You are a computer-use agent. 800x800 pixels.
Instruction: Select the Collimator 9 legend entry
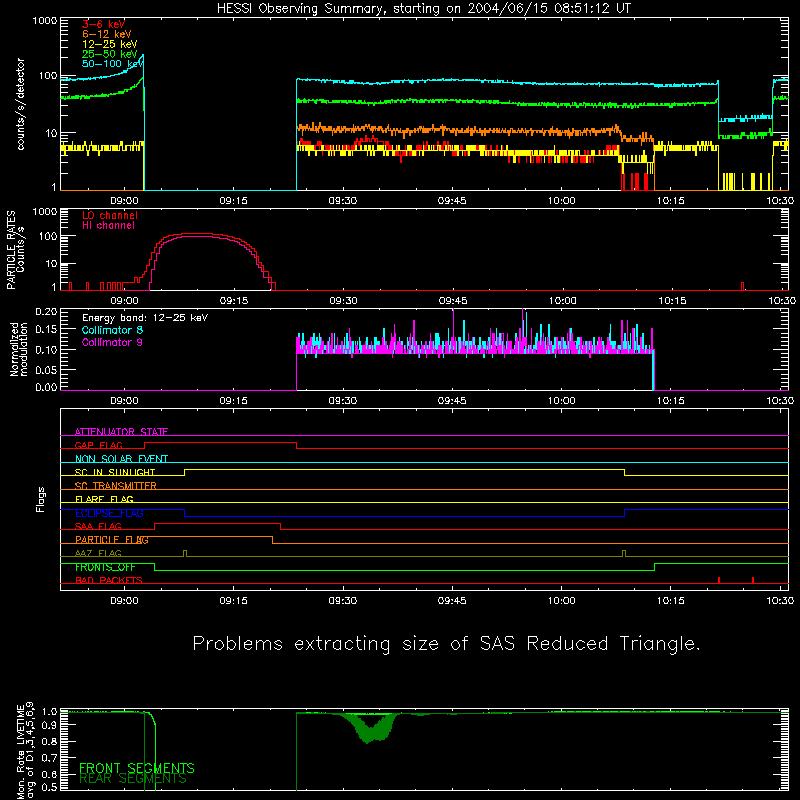click(112, 342)
